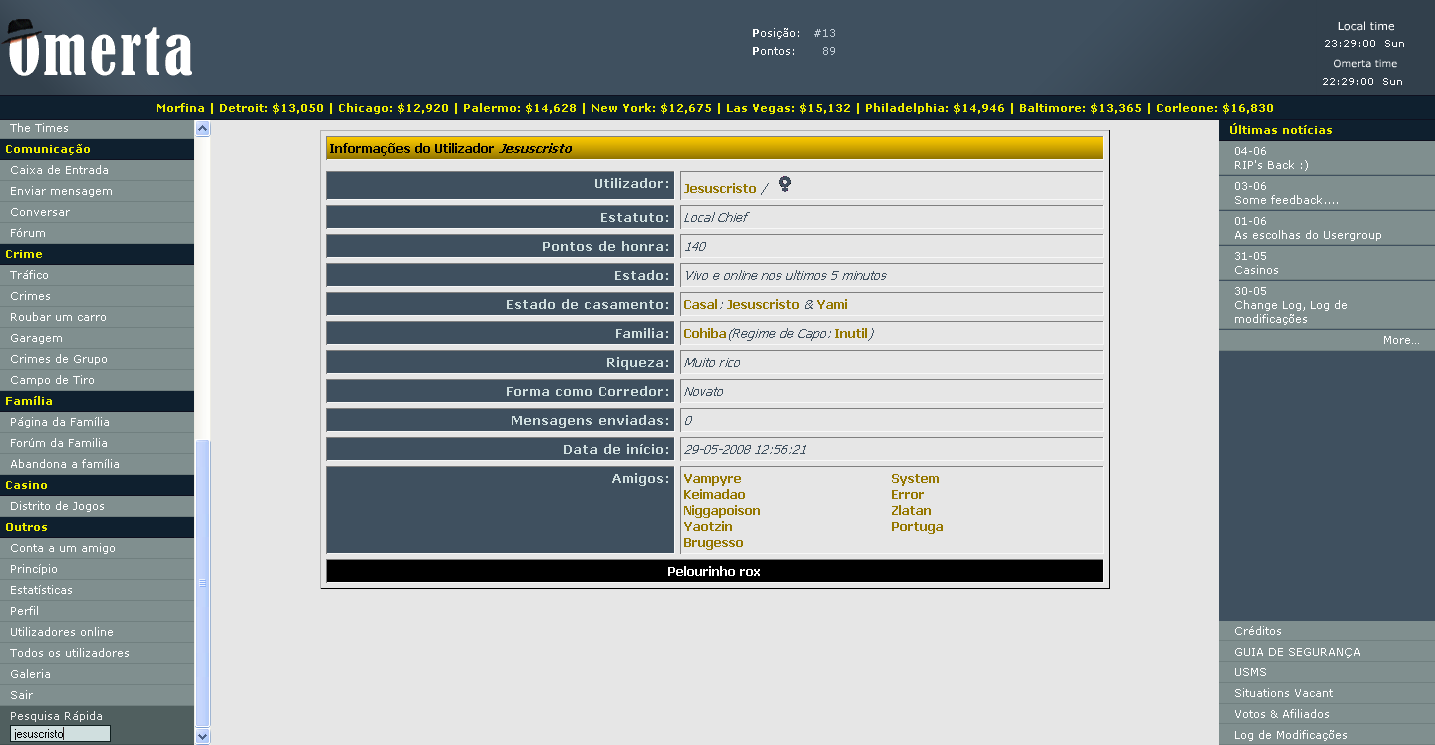Open Distrito de Jogos casino page
This screenshot has height=745, width=1435.
[x=57, y=506]
